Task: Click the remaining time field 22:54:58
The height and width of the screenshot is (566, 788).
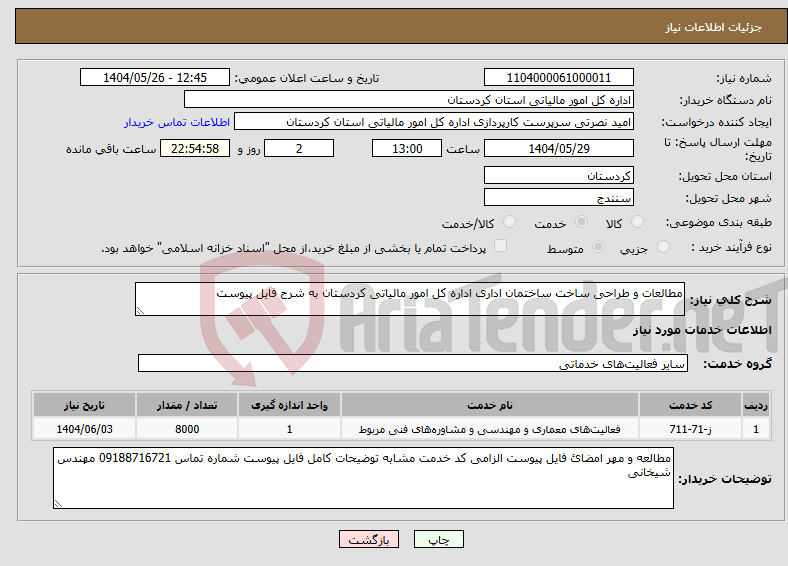Action: (x=195, y=148)
